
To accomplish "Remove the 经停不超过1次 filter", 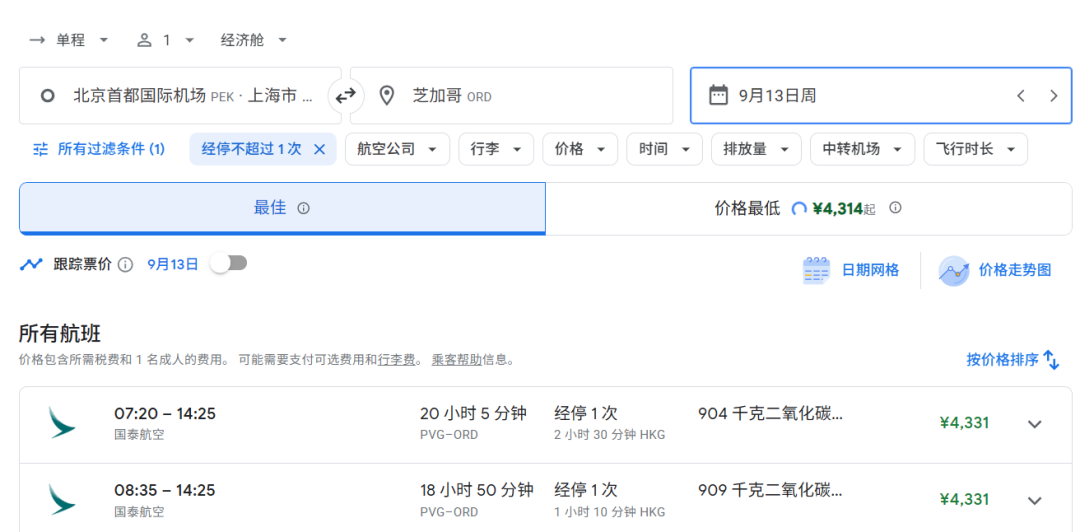I will tap(320, 149).
